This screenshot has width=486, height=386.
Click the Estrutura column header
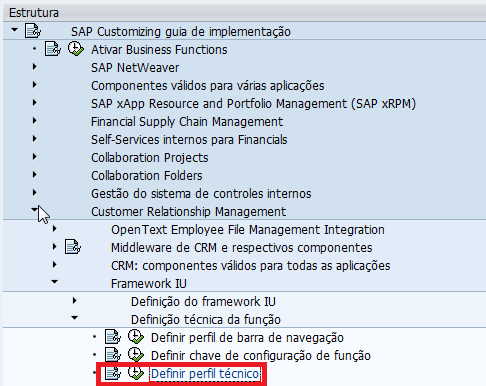244,13
